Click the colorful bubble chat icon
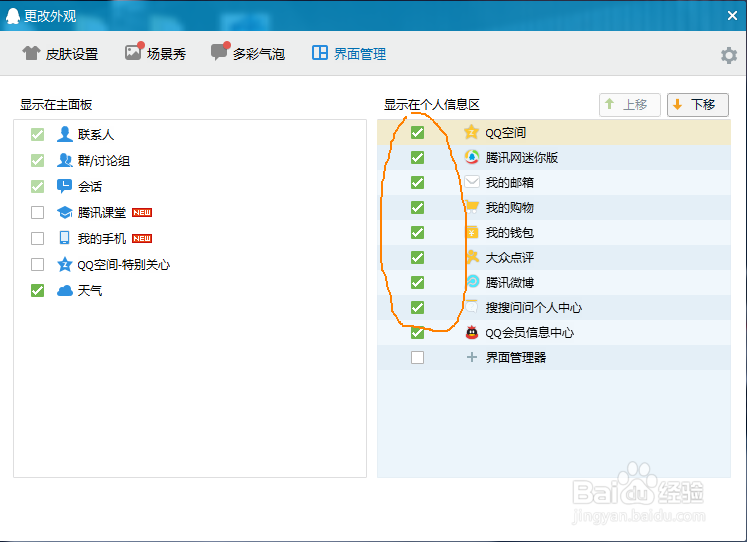747x542 pixels. point(220,51)
